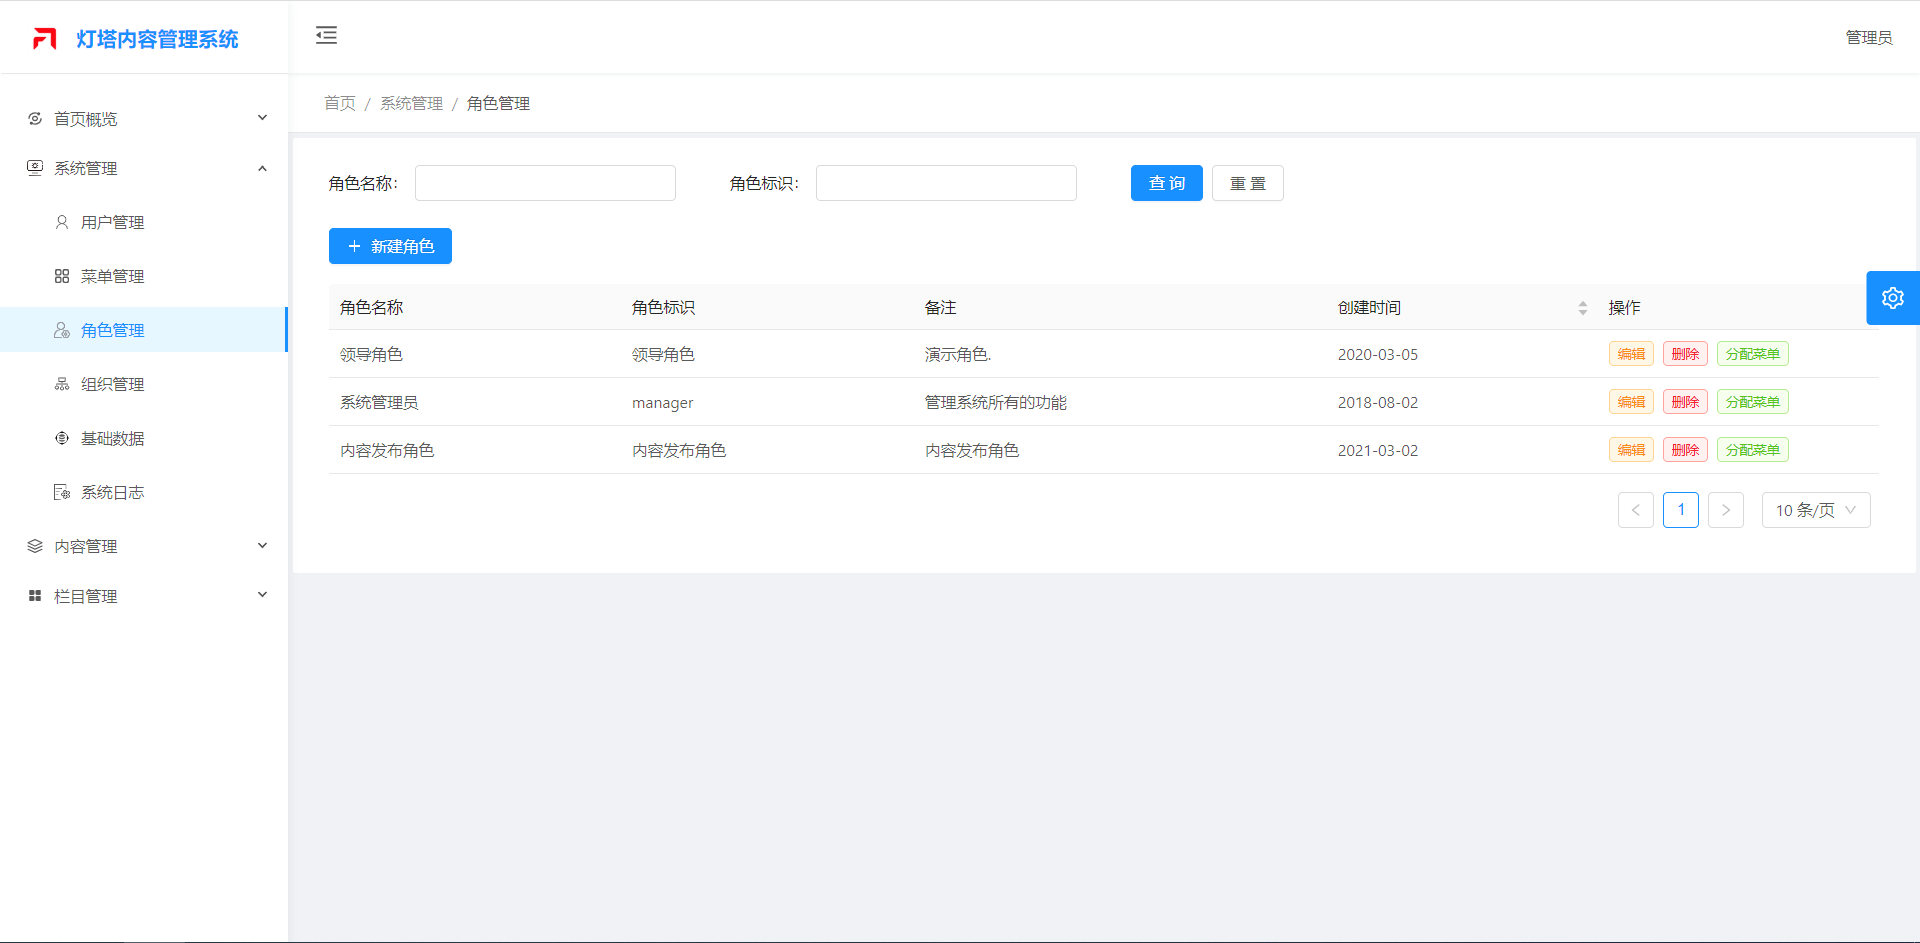Click the menu management grid icon

pos(62,276)
